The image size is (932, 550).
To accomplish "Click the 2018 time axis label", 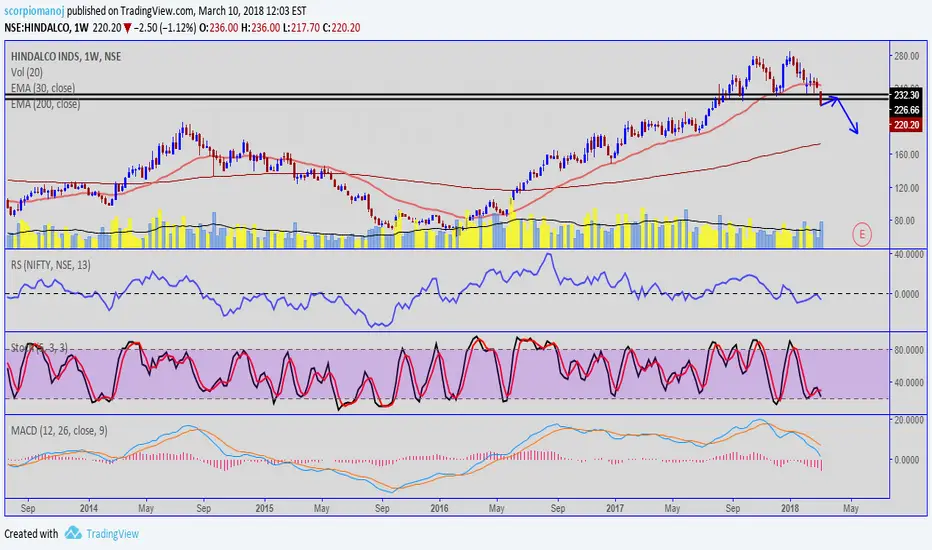I will [790, 508].
